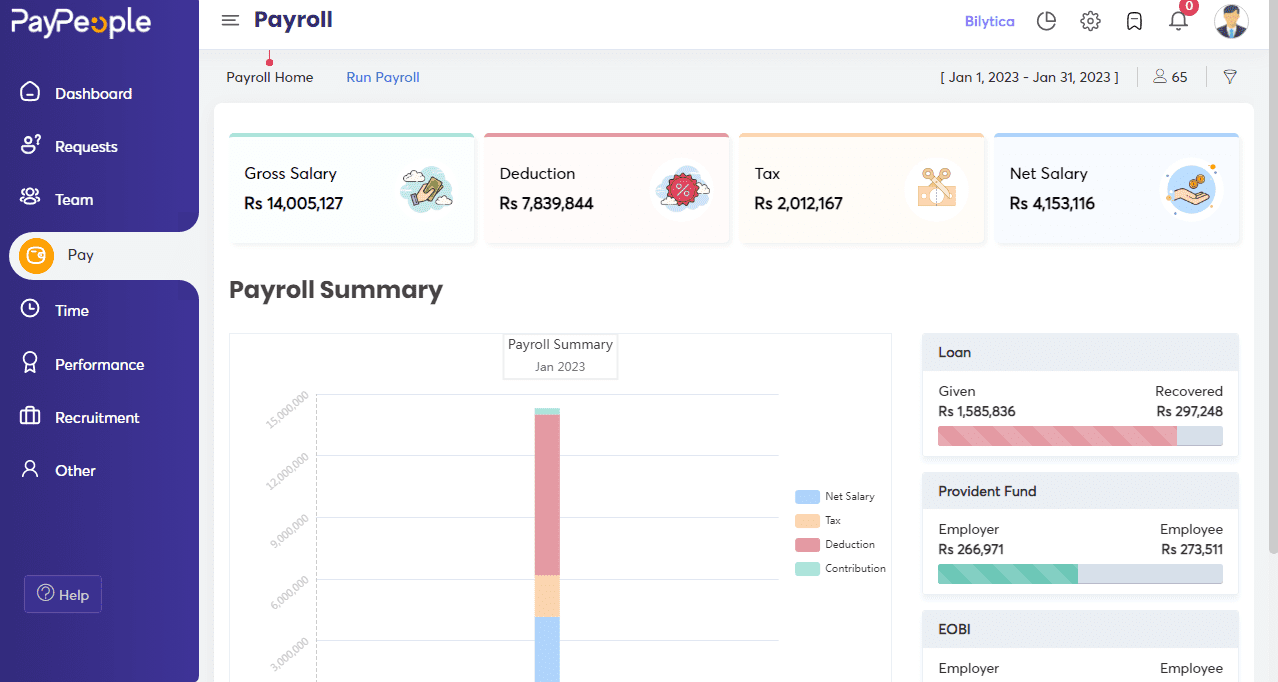Click the PayPeople logo

(81, 22)
